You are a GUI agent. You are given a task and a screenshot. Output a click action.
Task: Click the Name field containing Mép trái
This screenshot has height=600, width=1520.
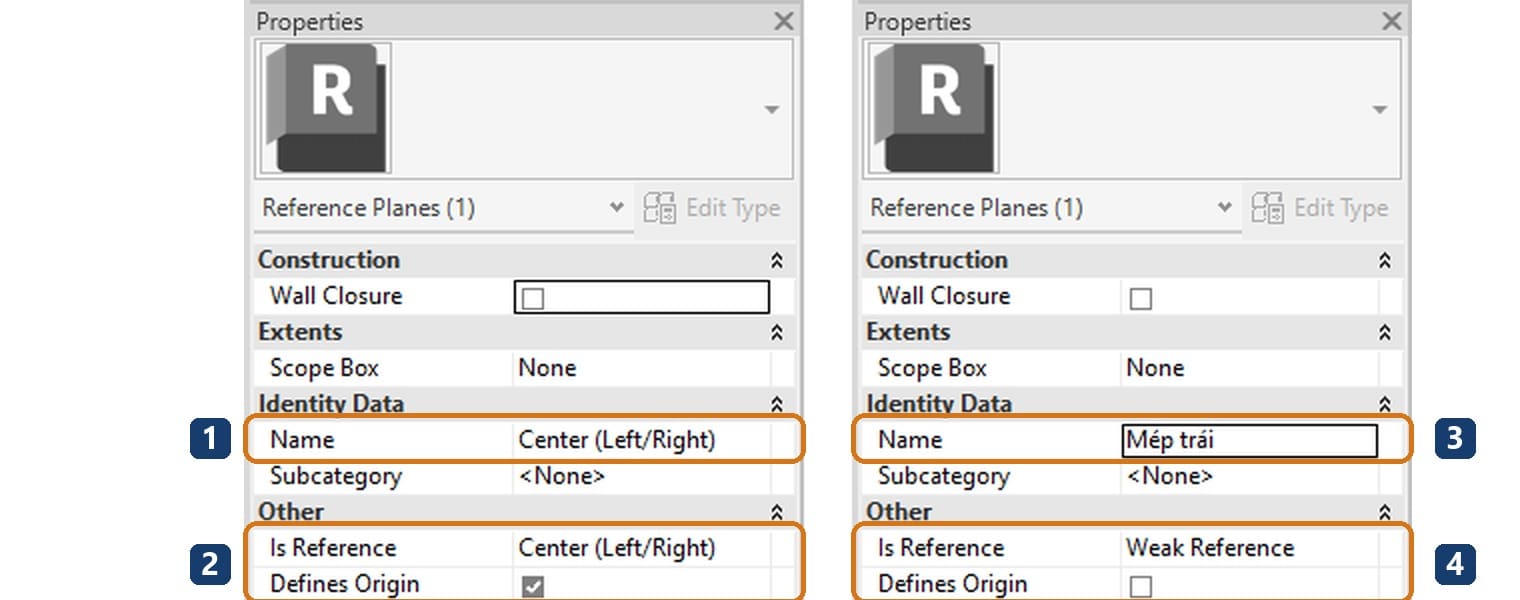1249,440
